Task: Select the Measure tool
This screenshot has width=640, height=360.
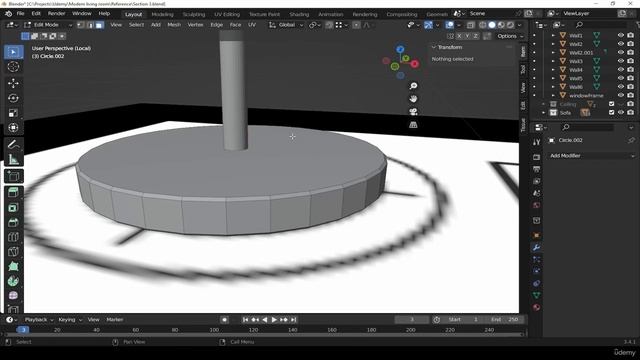Action: [x=13, y=160]
